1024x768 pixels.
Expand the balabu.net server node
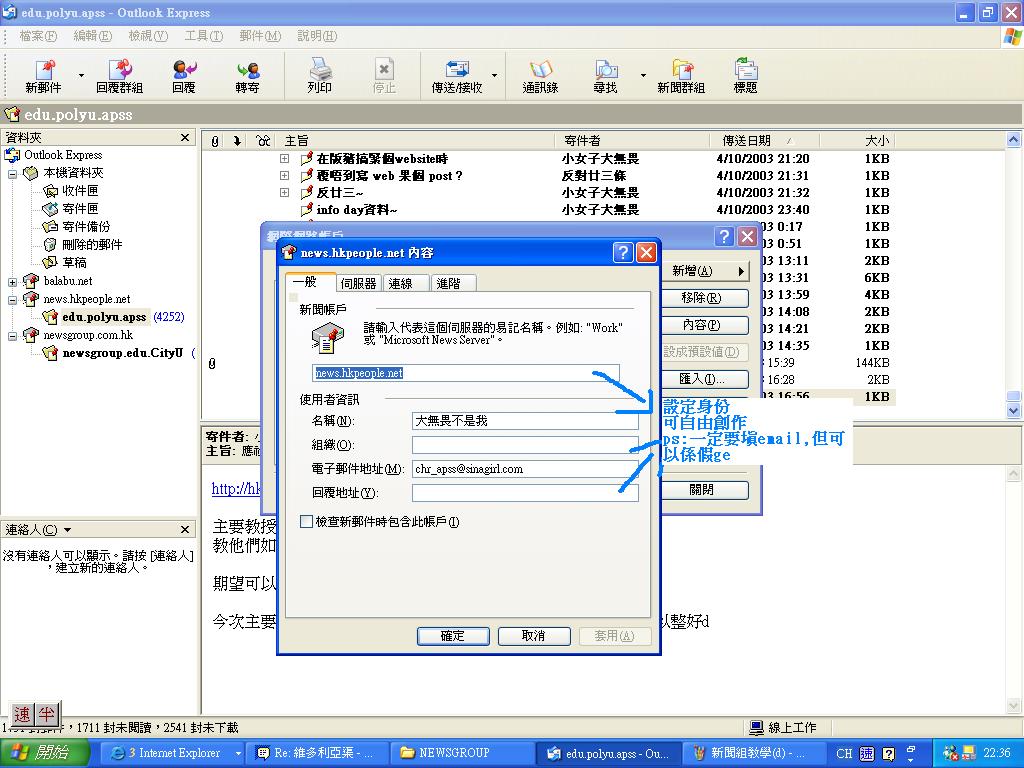click(x=12, y=281)
